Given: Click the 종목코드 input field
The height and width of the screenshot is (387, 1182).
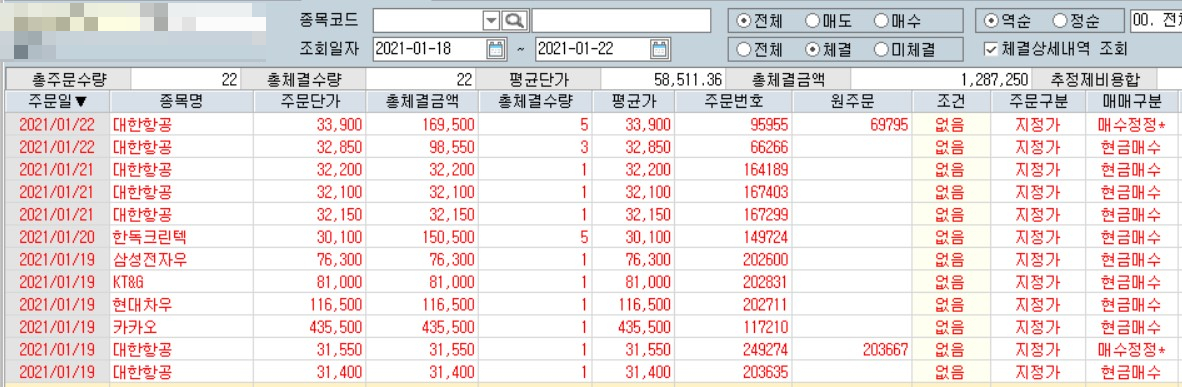Looking at the screenshot, I should pyautogui.click(x=428, y=21).
